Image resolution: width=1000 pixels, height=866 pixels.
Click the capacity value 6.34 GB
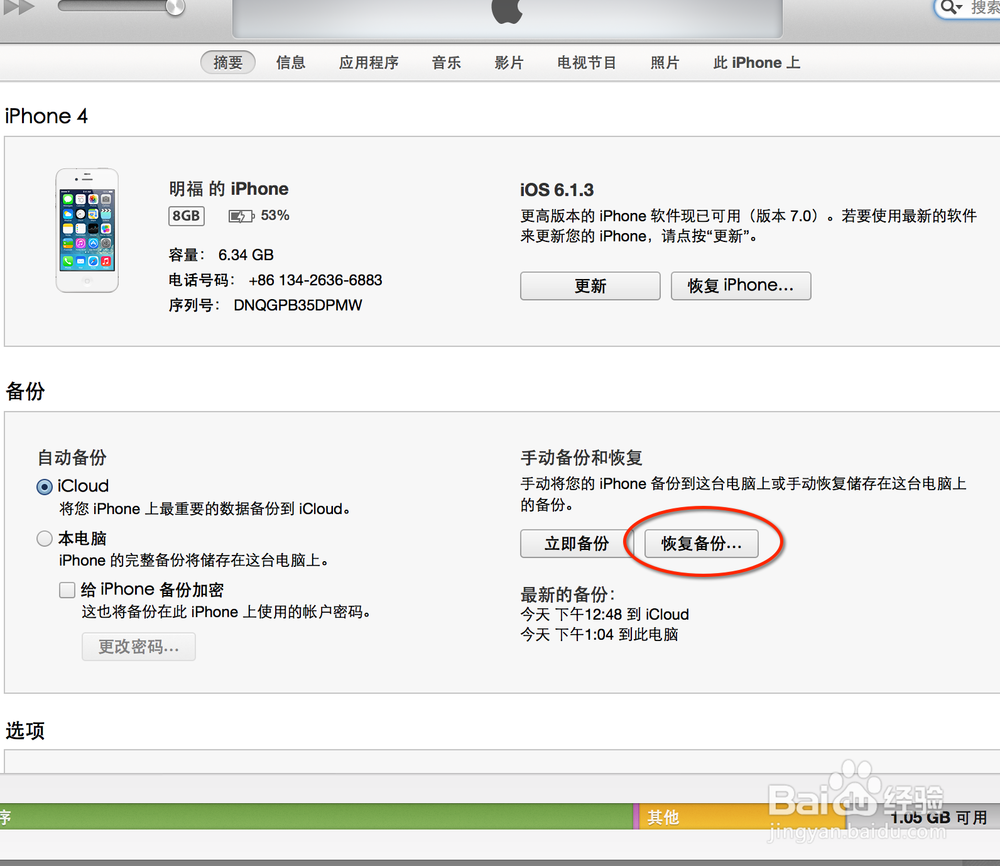(x=246, y=255)
